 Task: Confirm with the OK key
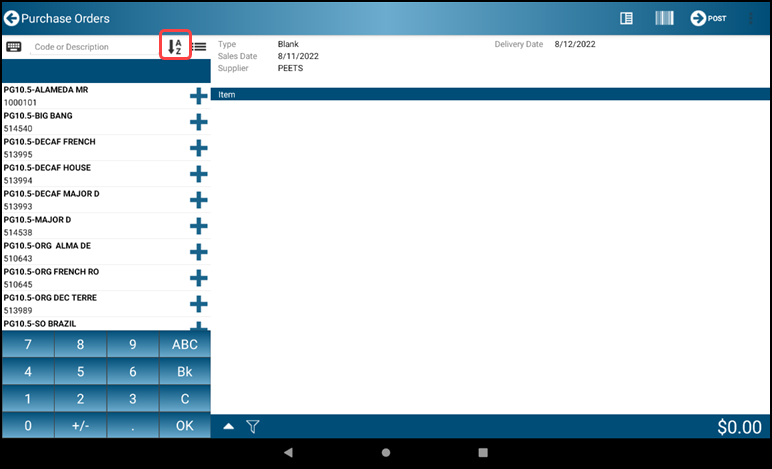(185, 426)
